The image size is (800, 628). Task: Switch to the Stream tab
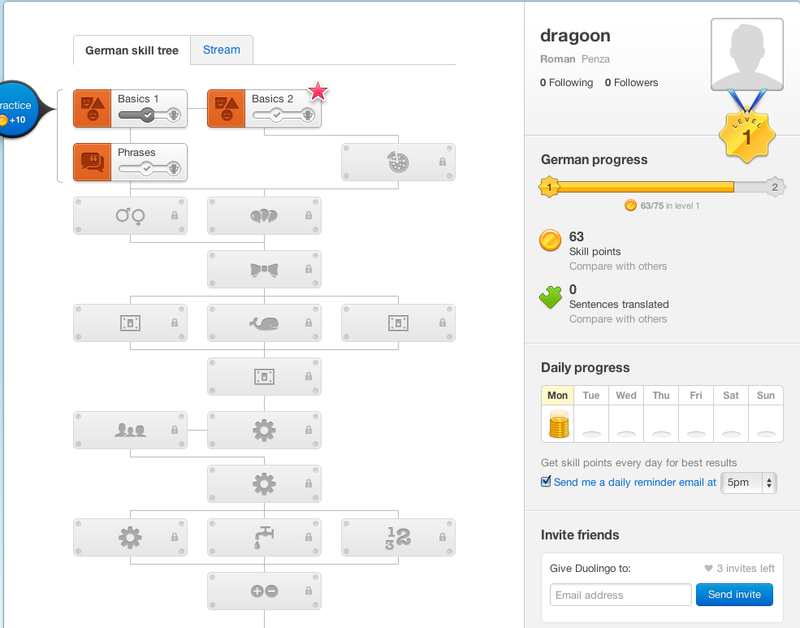[x=220, y=49]
